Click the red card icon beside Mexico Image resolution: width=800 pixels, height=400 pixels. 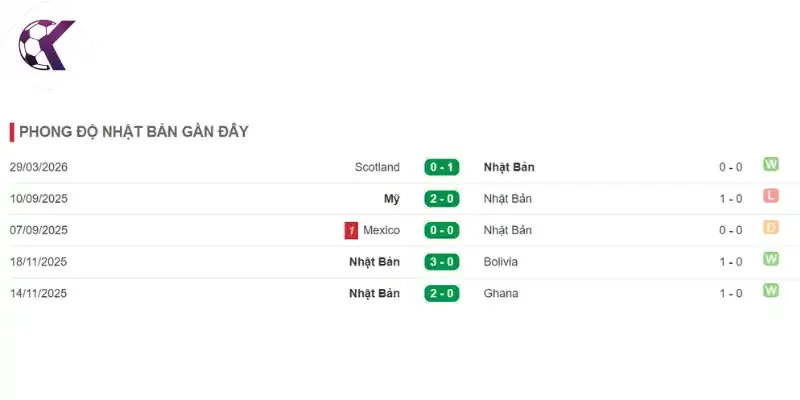[x=351, y=231]
